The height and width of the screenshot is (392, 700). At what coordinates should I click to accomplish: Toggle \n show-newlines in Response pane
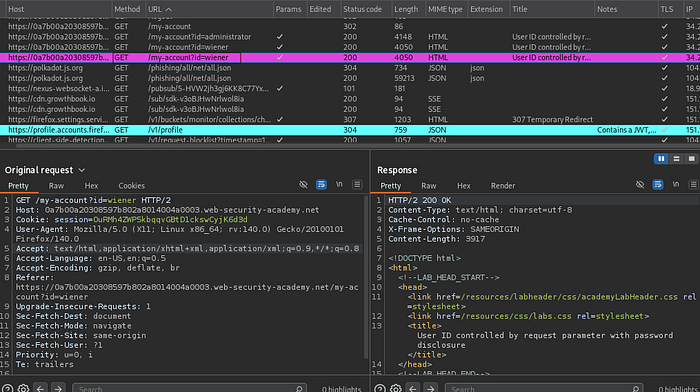click(x=676, y=184)
